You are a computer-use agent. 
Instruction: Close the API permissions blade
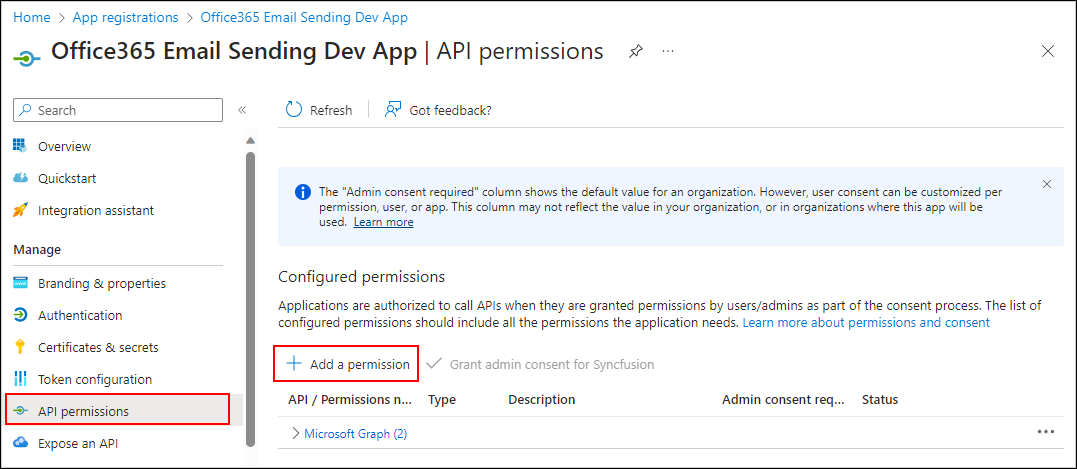[x=1048, y=51]
